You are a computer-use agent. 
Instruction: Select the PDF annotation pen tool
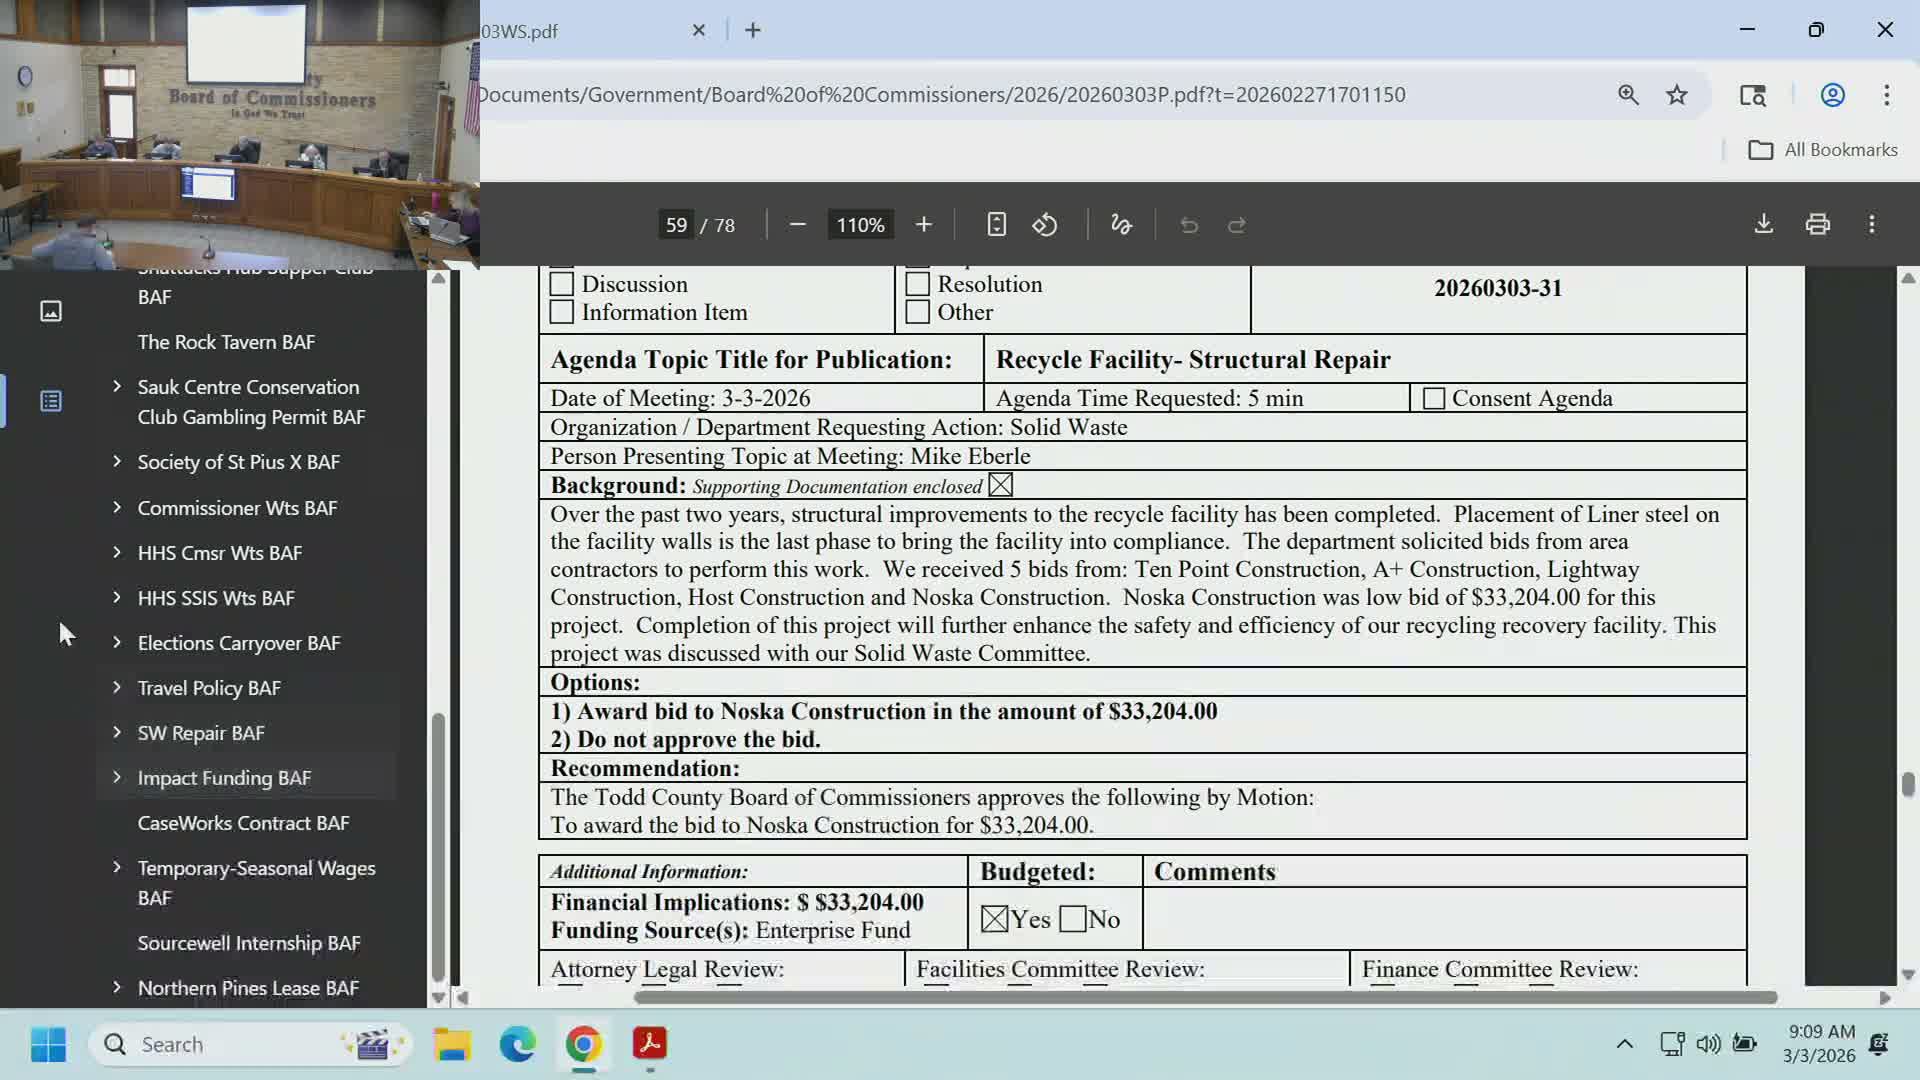click(1120, 224)
